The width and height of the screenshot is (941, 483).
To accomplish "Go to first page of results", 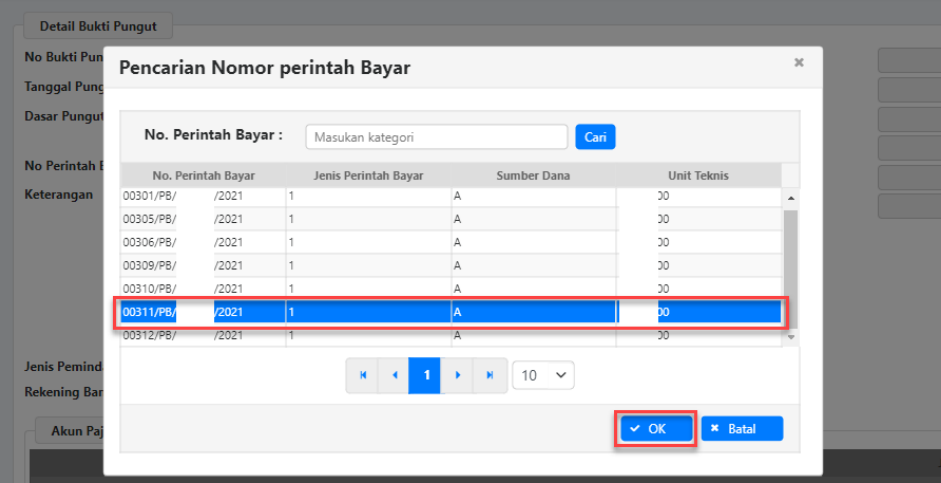I will click(362, 375).
